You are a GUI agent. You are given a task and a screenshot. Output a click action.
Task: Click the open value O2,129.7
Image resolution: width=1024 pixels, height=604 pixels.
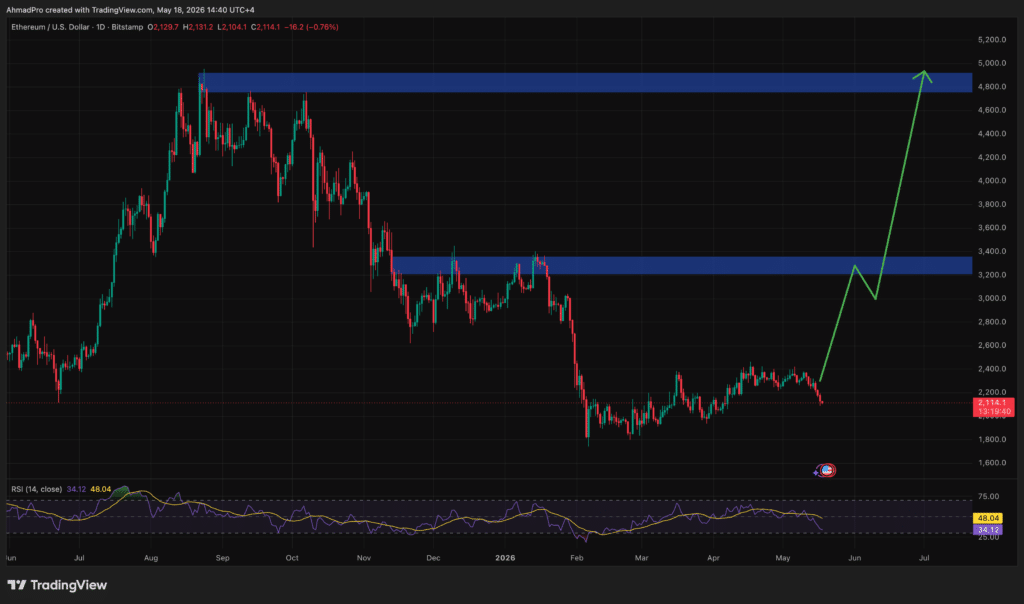pos(163,27)
